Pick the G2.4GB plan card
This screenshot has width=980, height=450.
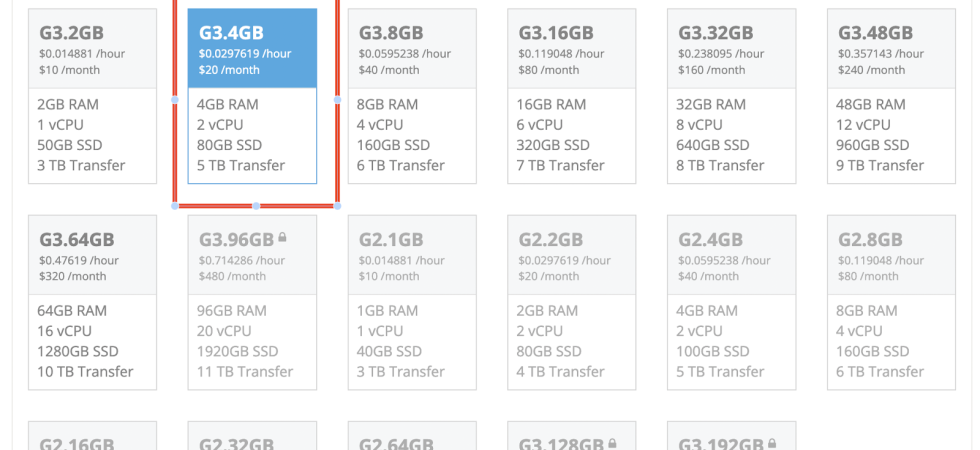tap(732, 302)
